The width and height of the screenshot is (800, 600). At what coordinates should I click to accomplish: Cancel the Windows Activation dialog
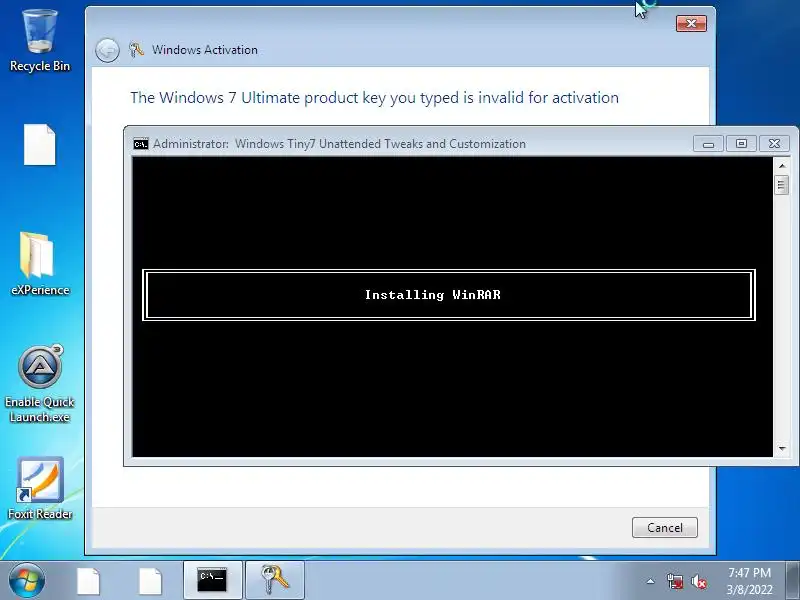coord(665,528)
